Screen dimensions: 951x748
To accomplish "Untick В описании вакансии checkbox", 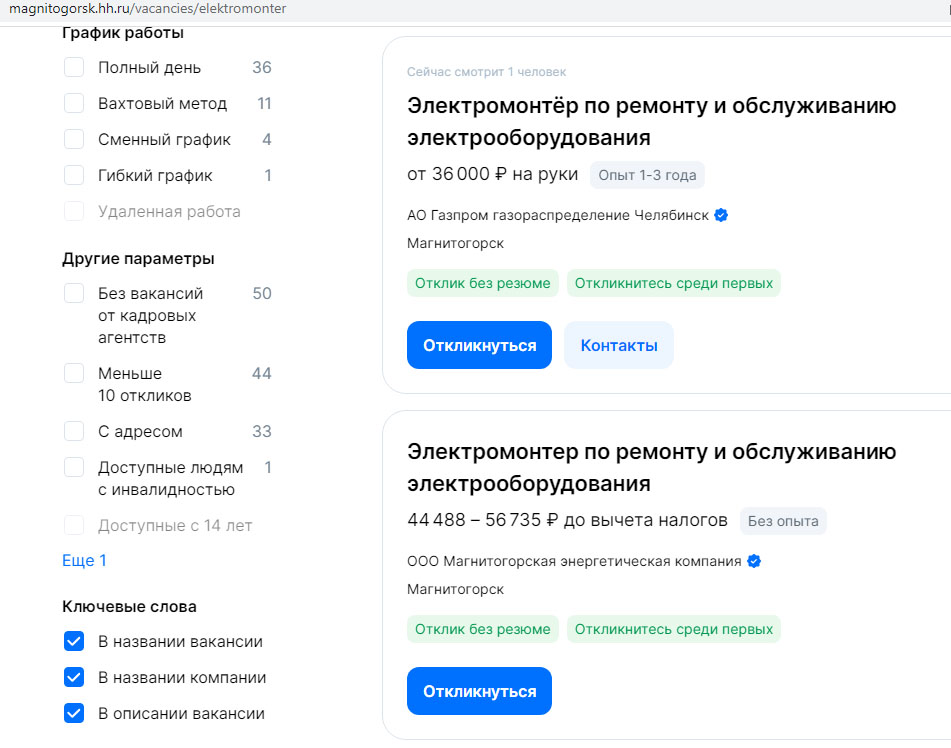I will point(74,714).
